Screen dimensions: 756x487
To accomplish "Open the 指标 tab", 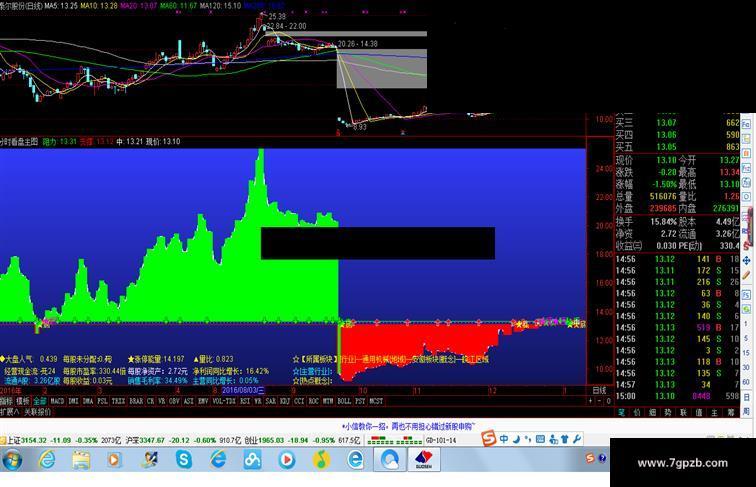I will tap(6, 401).
